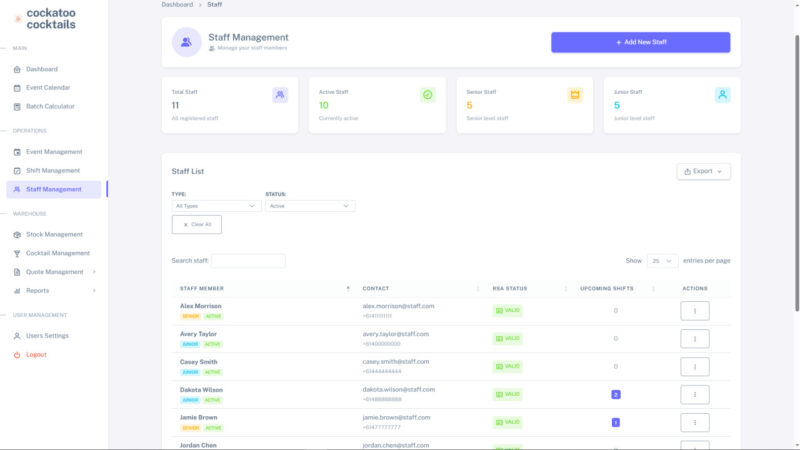Go to Shift Management page
The image size is (800, 450).
point(53,170)
